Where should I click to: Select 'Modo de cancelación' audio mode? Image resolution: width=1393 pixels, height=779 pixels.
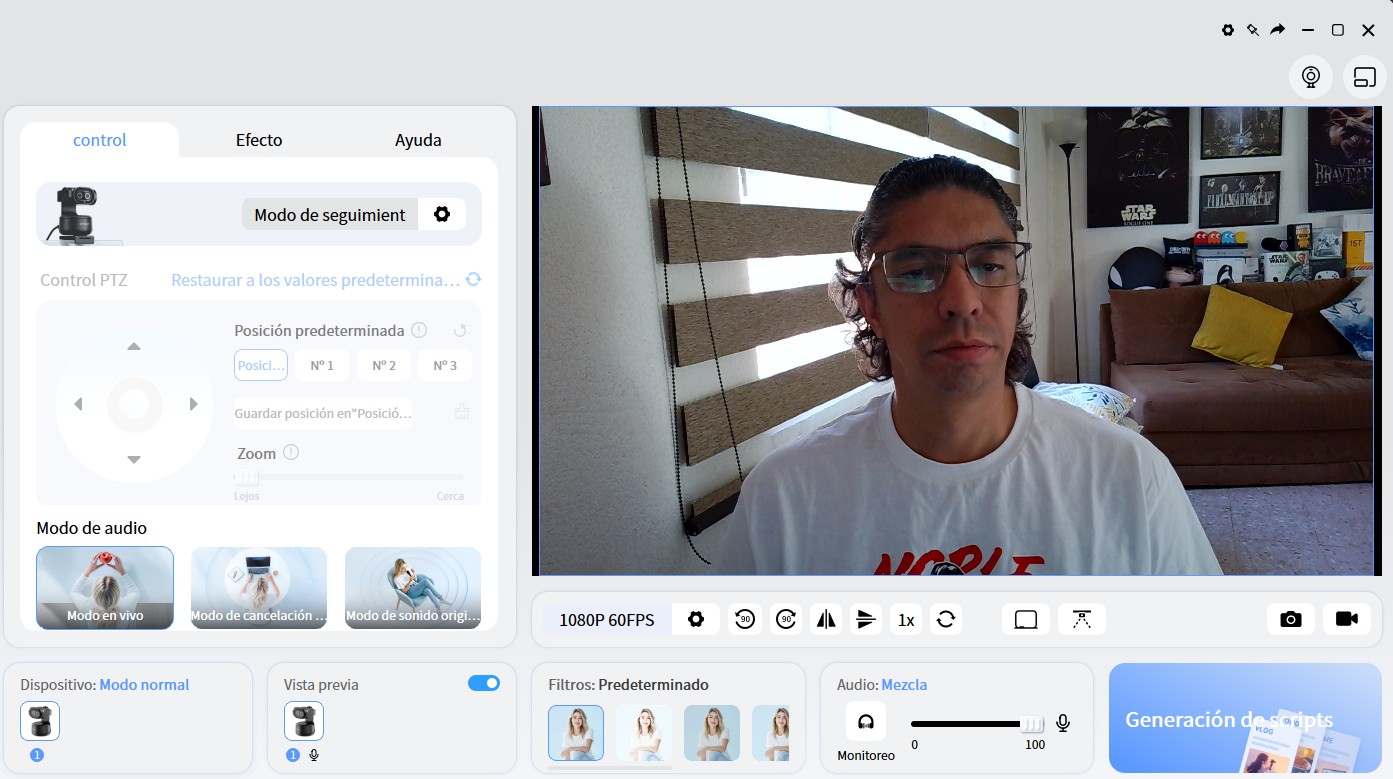click(x=258, y=588)
